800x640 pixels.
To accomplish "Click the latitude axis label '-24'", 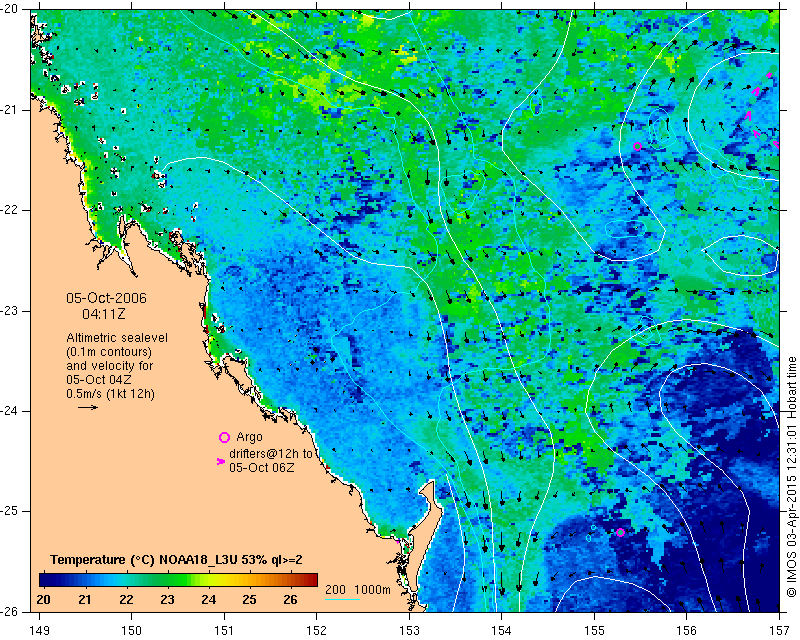I will click(9, 411).
